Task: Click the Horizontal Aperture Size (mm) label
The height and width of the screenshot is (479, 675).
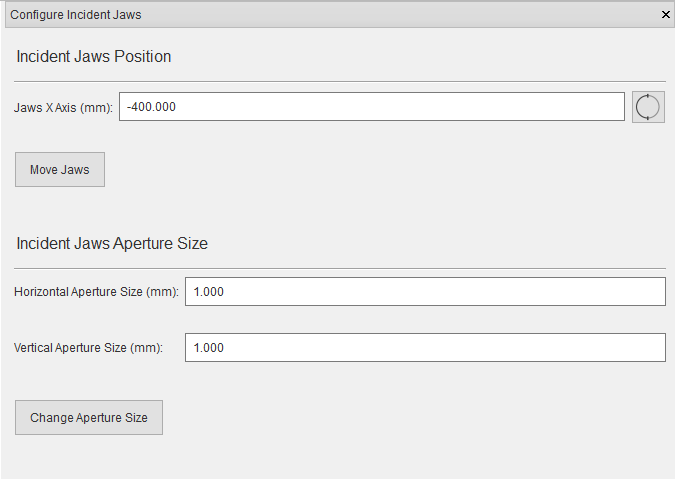Action: click(96, 292)
